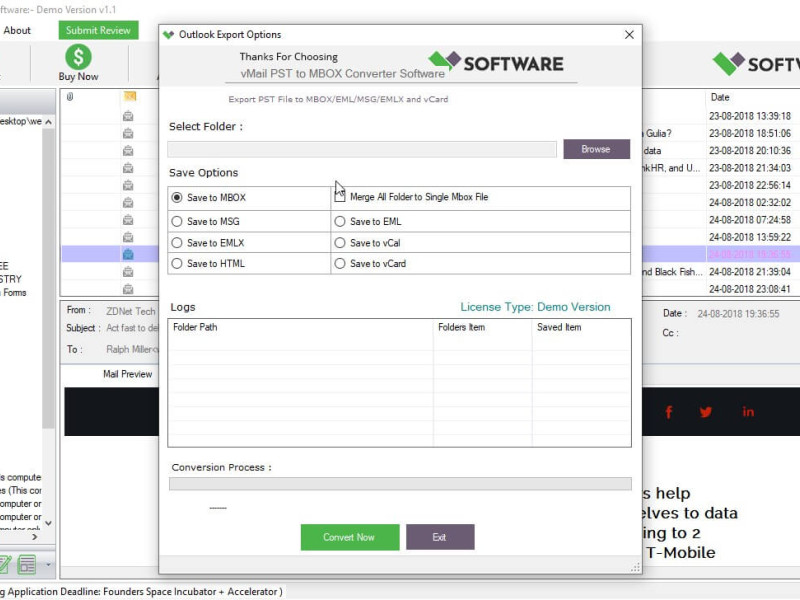Enable Merge All Folder to Single Mbox File

click(340, 195)
